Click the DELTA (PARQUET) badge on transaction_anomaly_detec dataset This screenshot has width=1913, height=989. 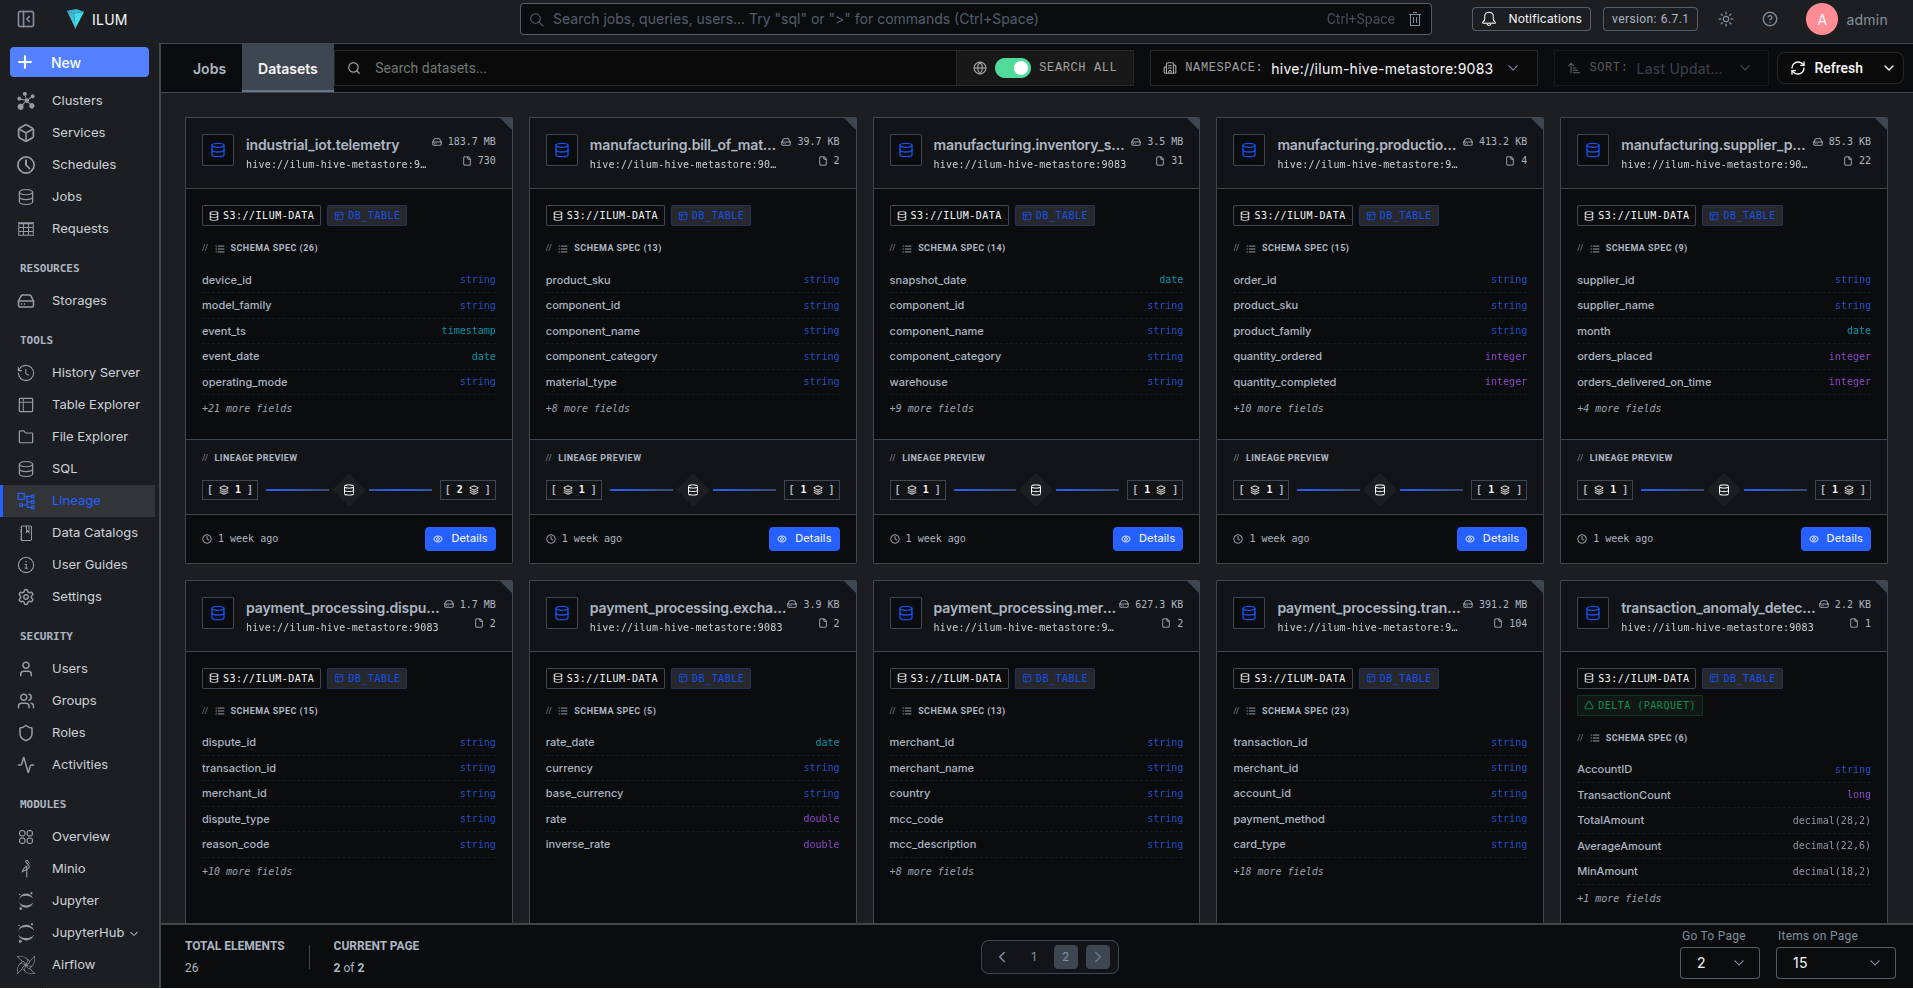[x=1639, y=705]
